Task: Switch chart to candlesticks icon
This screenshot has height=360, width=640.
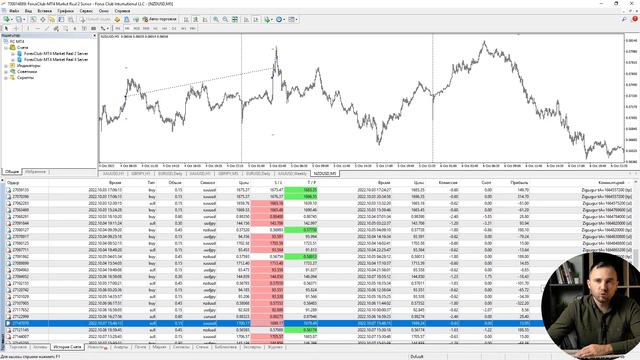Action: coord(196,19)
